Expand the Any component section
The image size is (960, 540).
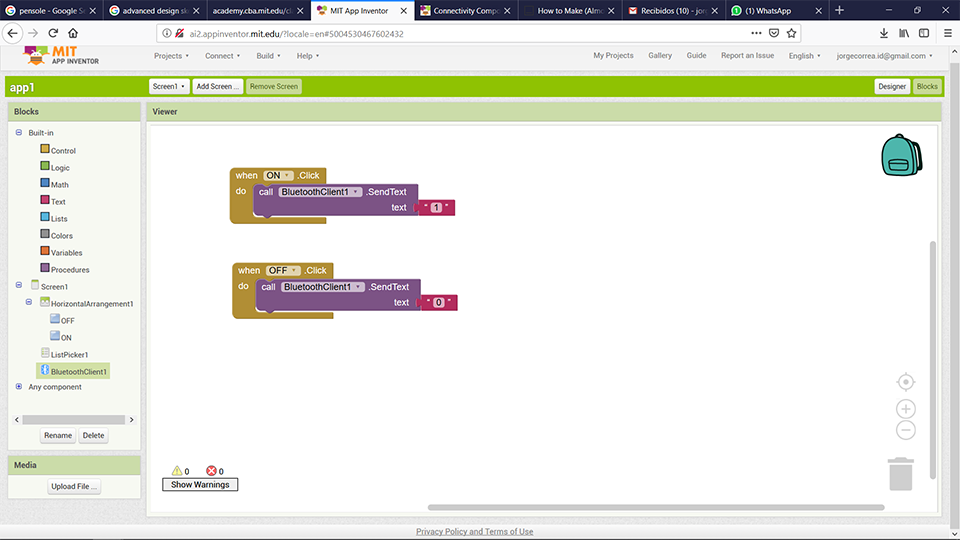[x=19, y=386]
